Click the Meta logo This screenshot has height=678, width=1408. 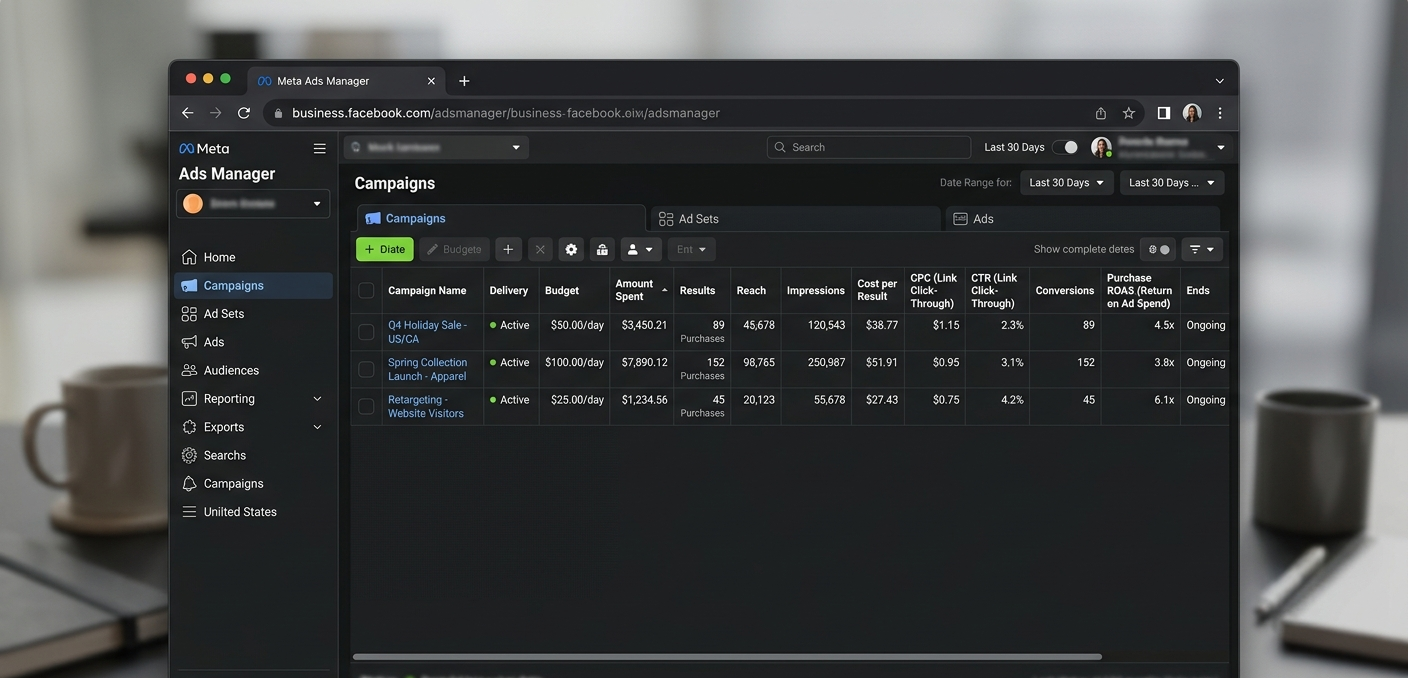click(x=204, y=148)
